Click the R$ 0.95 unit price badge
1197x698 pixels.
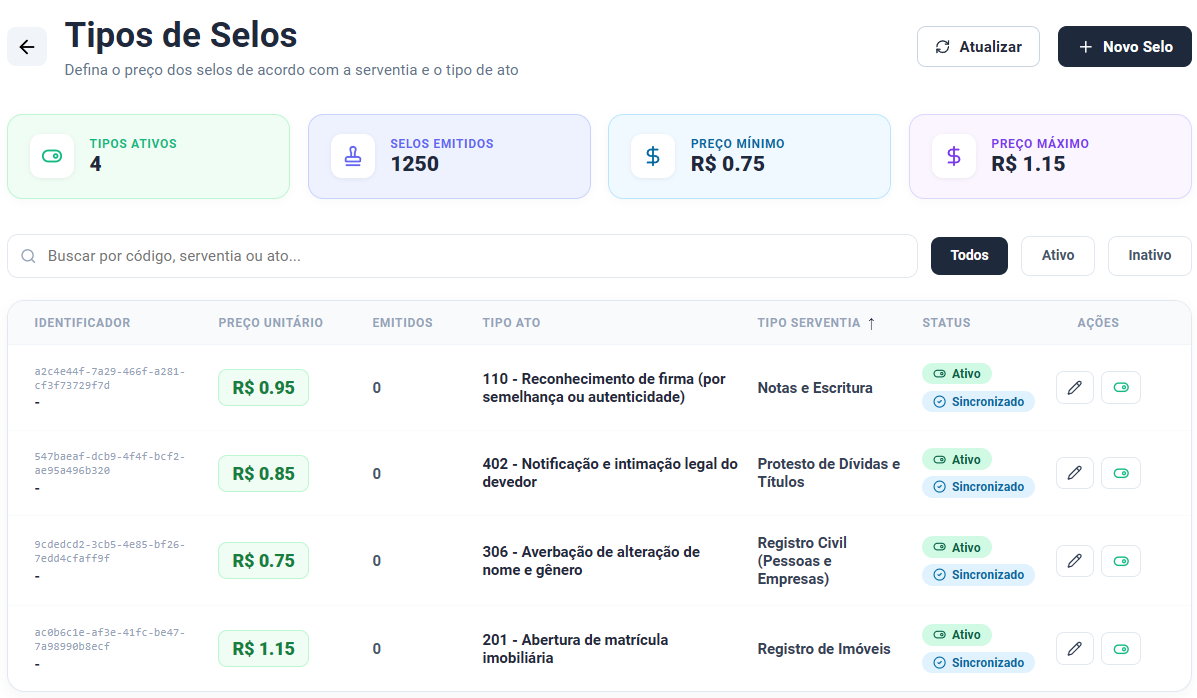click(263, 388)
